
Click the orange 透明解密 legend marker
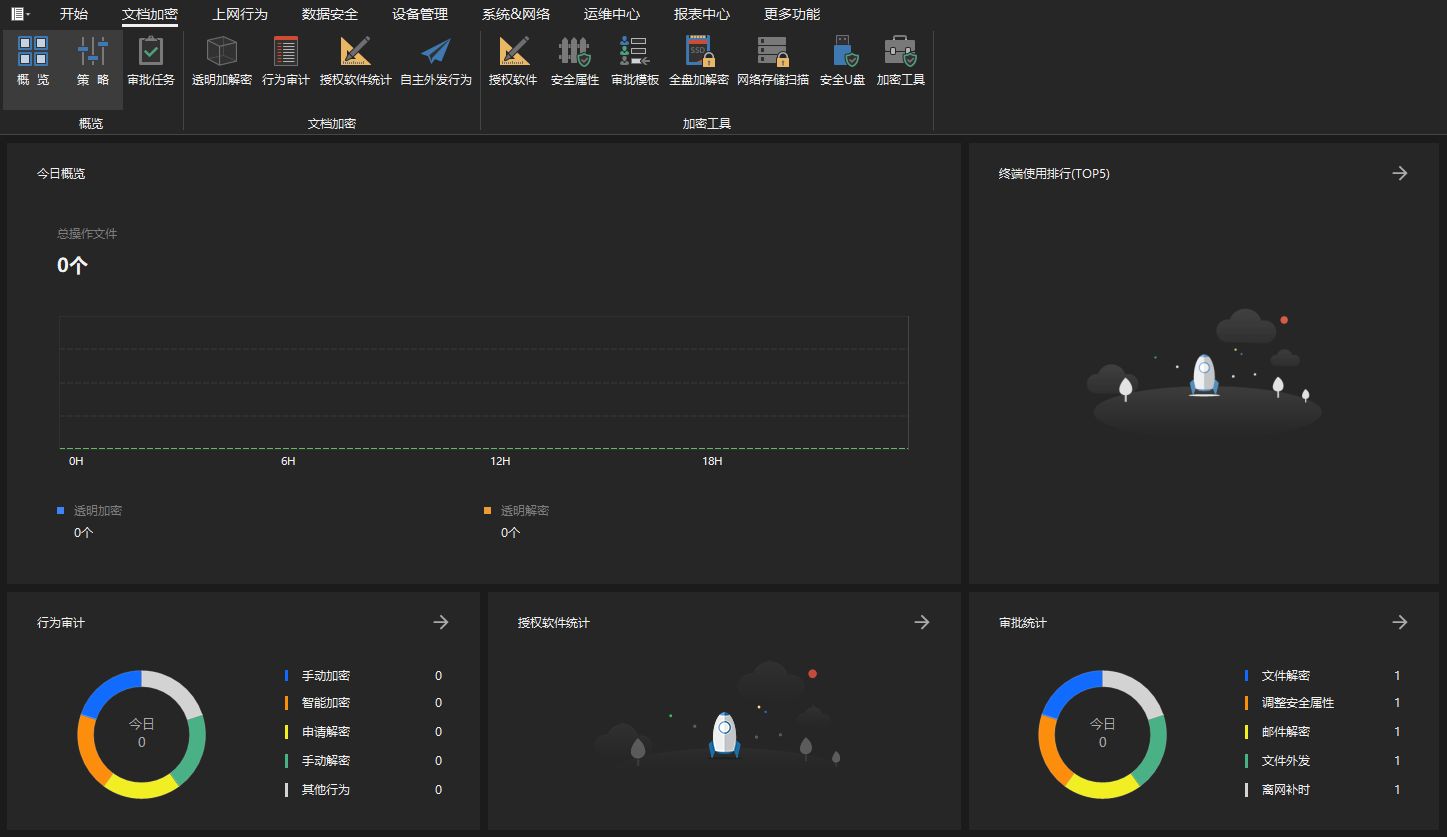click(487, 510)
